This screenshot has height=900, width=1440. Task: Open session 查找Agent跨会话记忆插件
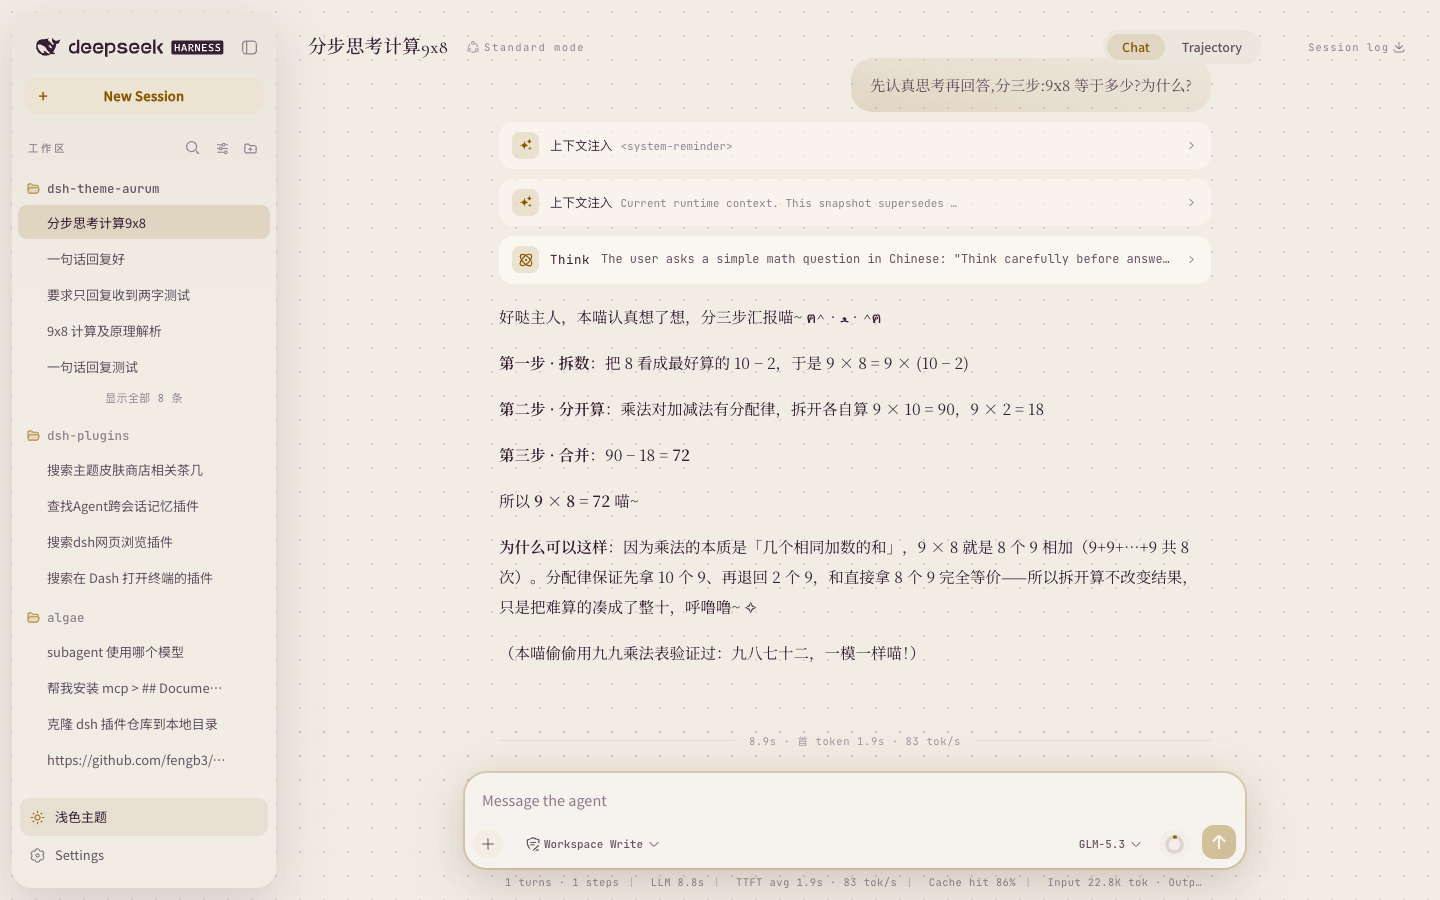point(144,506)
